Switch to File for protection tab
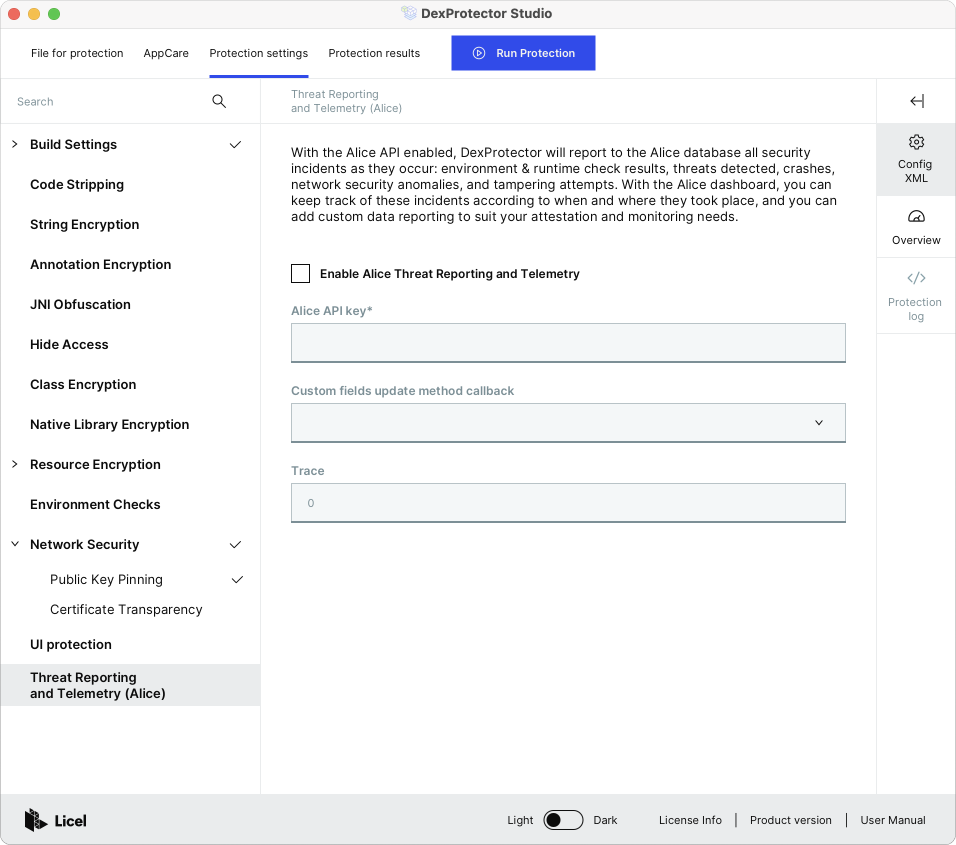Image resolution: width=956 pixels, height=845 pixels. pyautogui.click(x=77, y=53)
